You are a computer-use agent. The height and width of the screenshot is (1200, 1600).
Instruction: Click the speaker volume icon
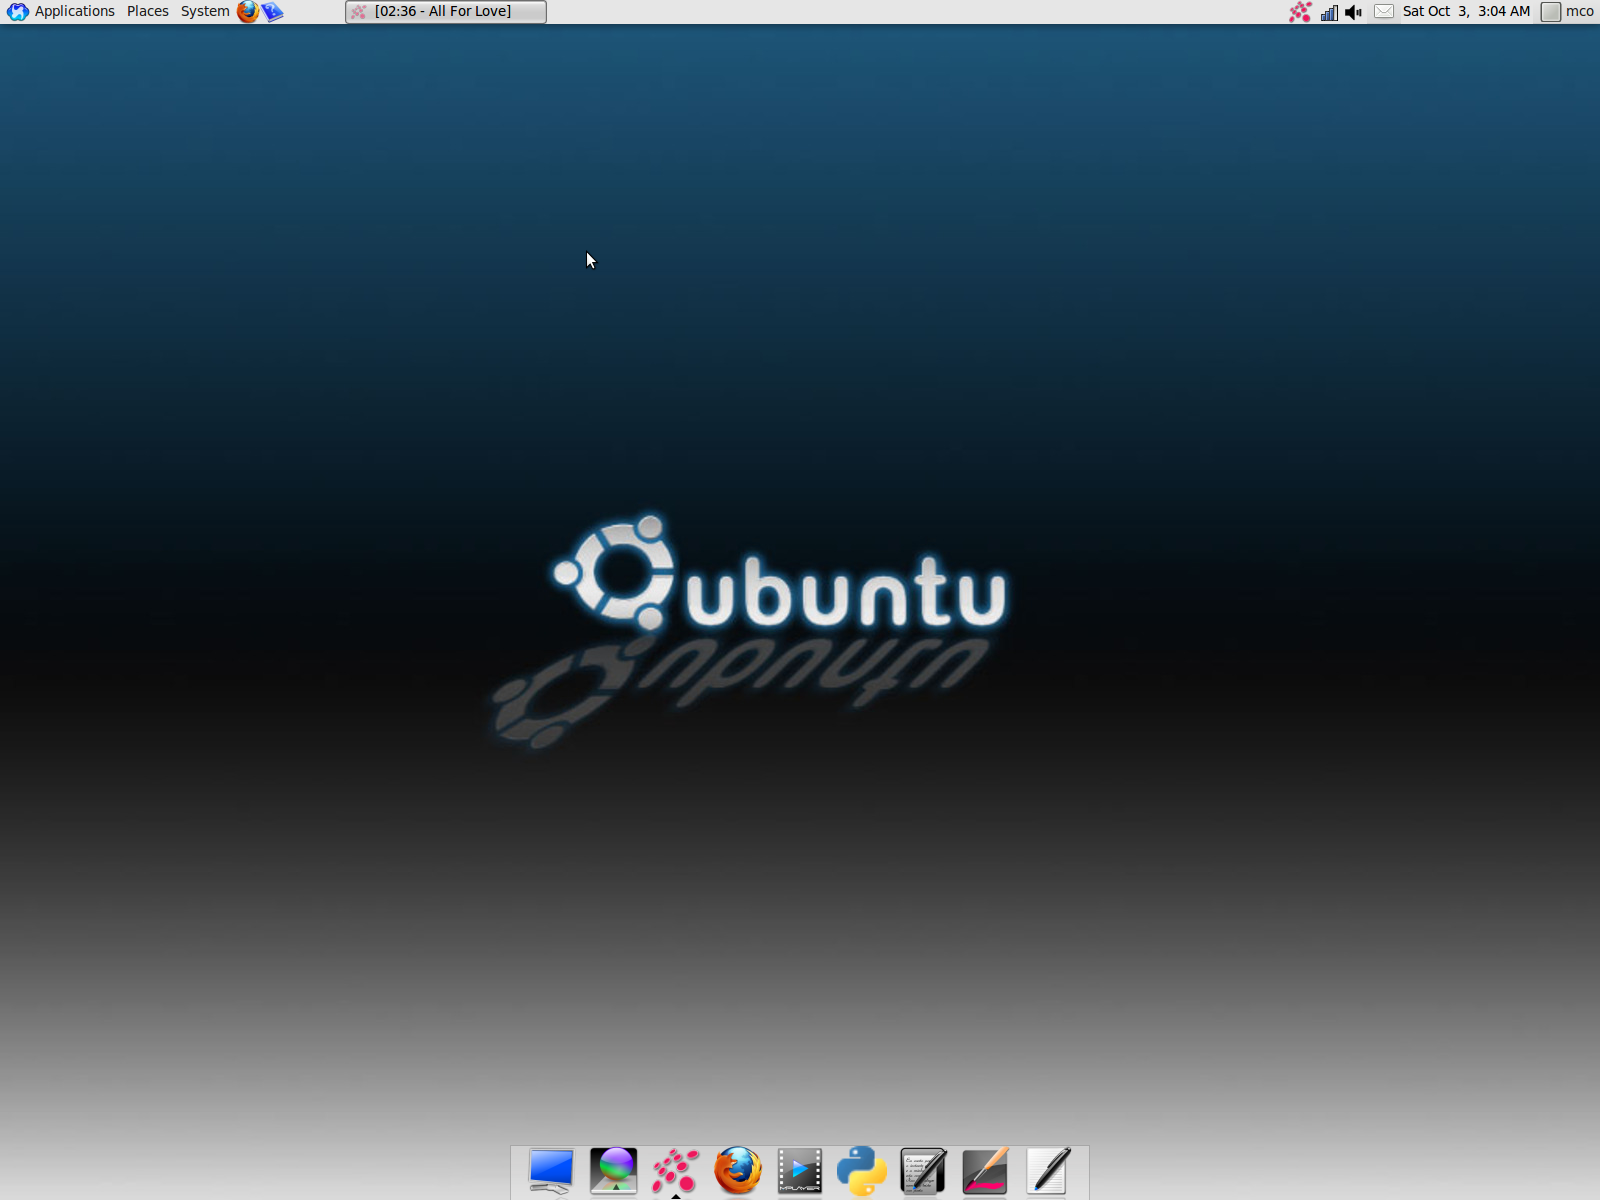(1354, 12)
